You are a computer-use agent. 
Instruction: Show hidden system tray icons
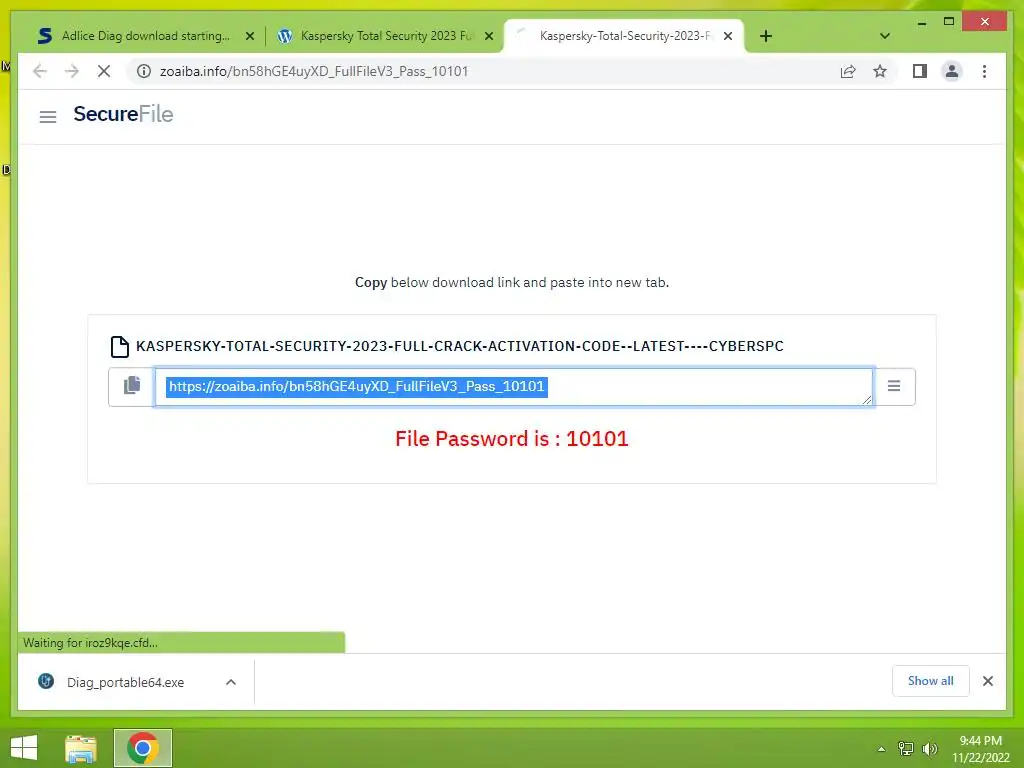881,749
